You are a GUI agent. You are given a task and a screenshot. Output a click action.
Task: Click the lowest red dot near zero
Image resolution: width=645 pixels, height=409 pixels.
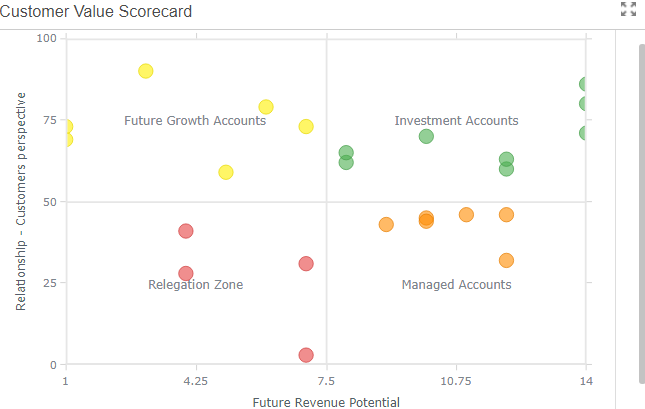click(306, 355)
